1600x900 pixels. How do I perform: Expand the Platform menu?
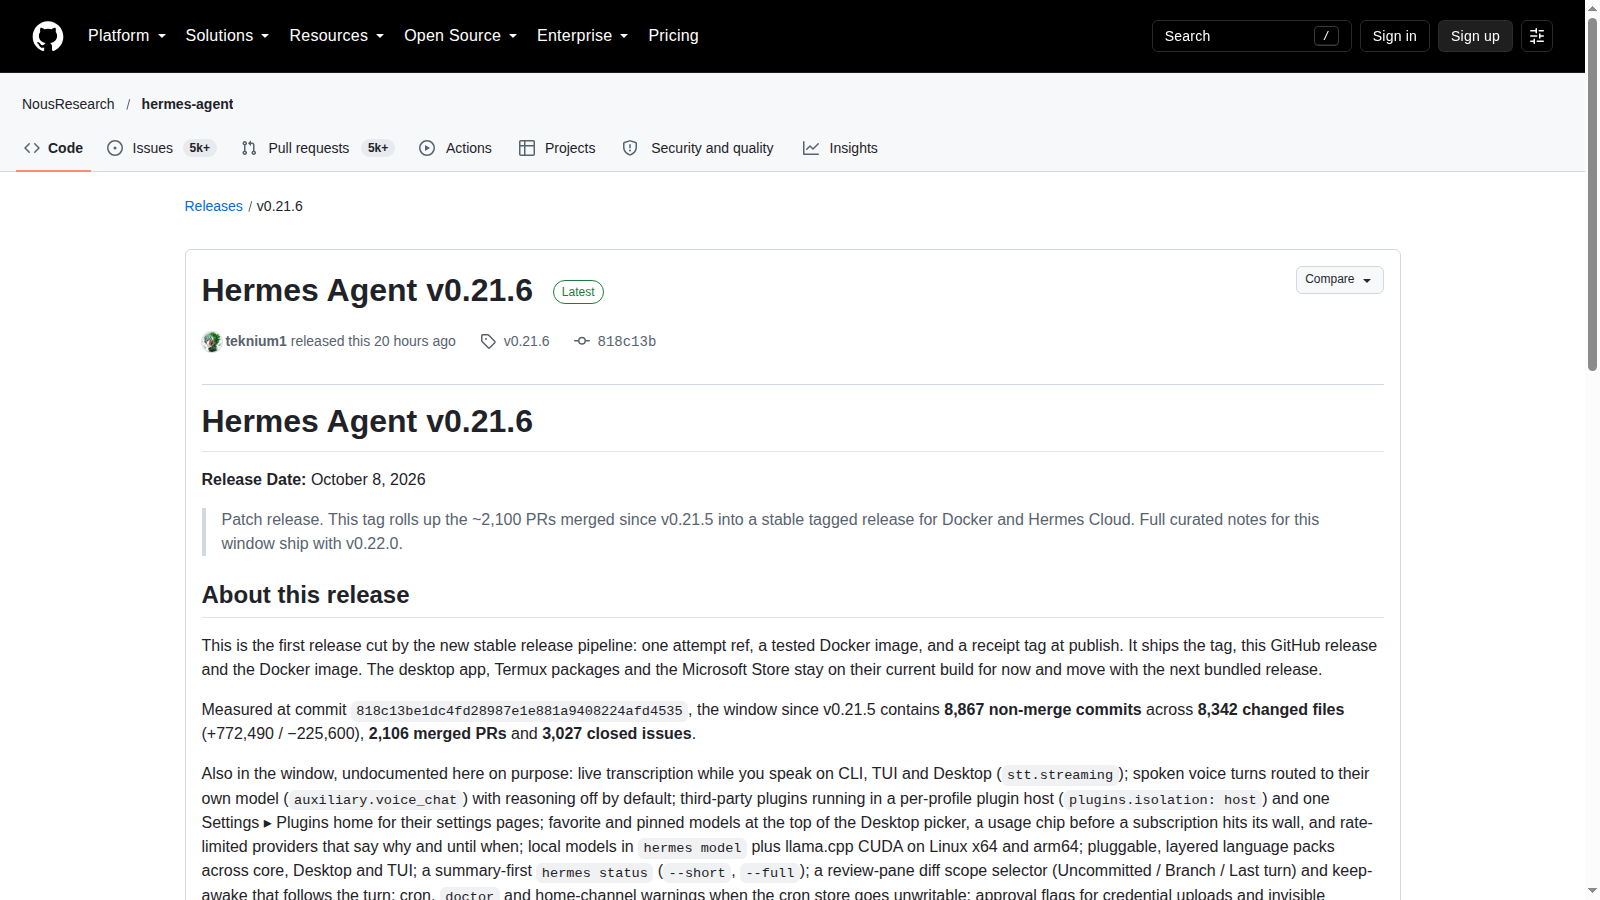point(127,36)
